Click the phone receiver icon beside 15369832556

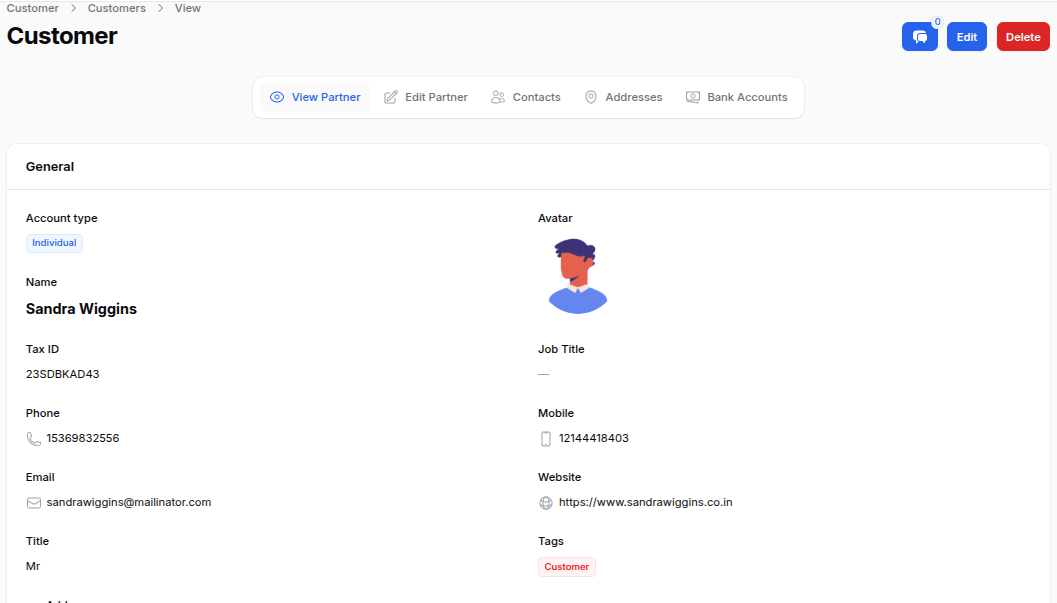[x=33, y=438]
